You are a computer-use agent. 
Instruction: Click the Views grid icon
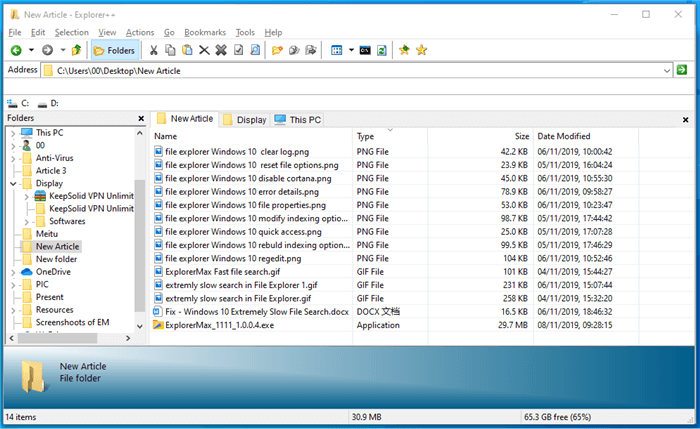pyautogui.click(x=337, y=50)
